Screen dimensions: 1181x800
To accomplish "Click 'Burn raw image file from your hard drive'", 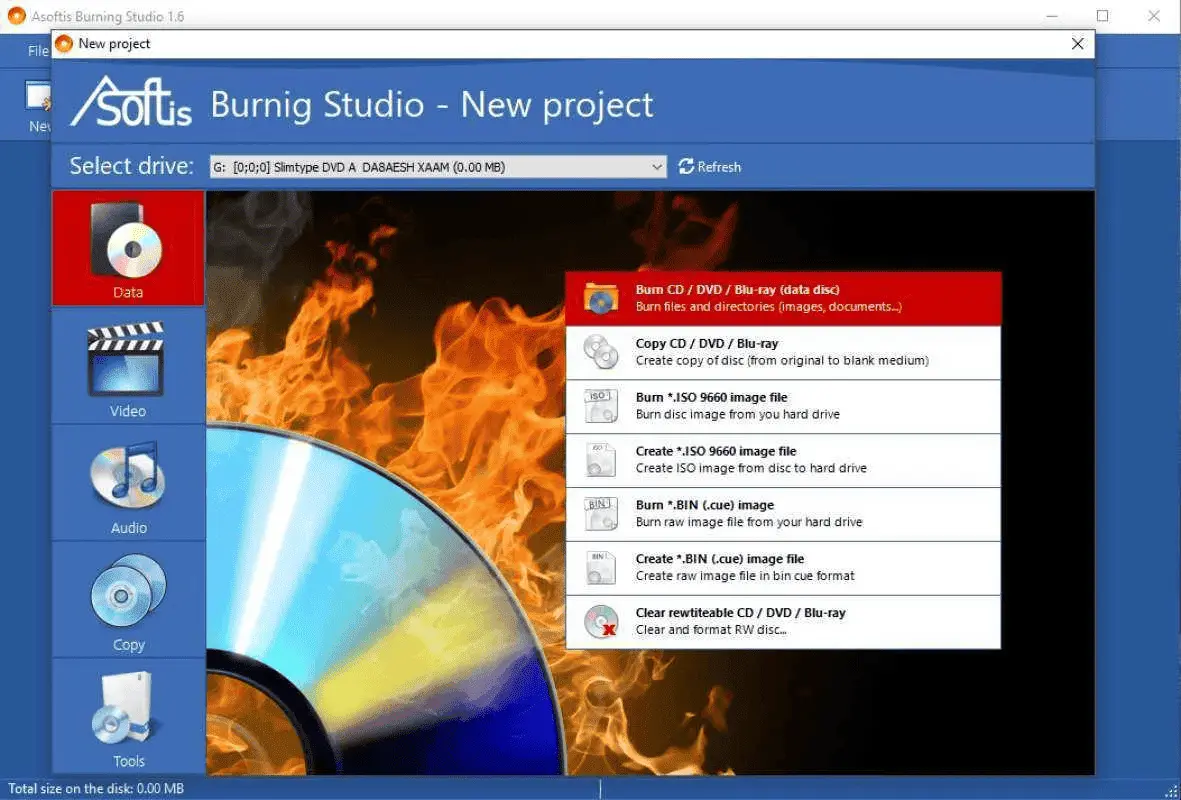I will tap(749, 522).
